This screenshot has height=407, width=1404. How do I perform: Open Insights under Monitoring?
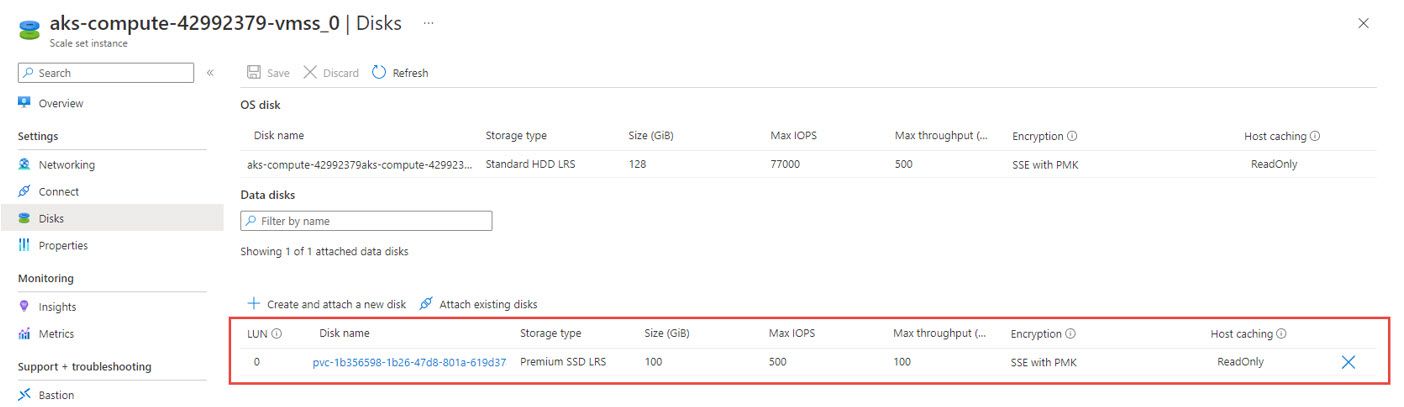[x=57, y=307]
